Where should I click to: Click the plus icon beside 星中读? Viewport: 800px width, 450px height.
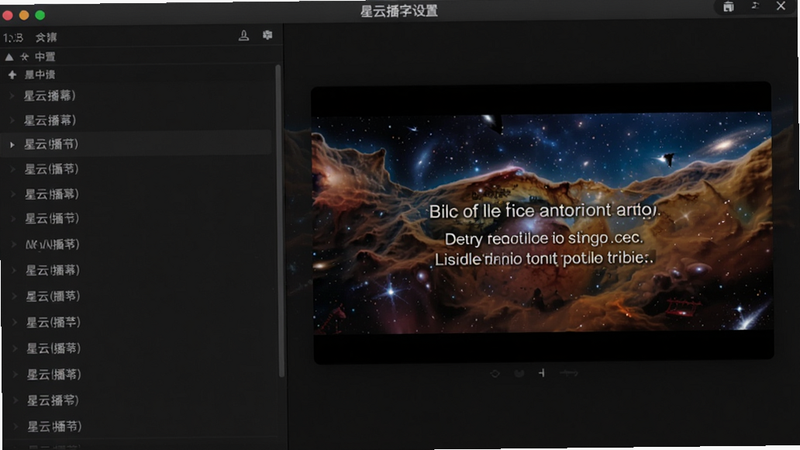(12, 75)
